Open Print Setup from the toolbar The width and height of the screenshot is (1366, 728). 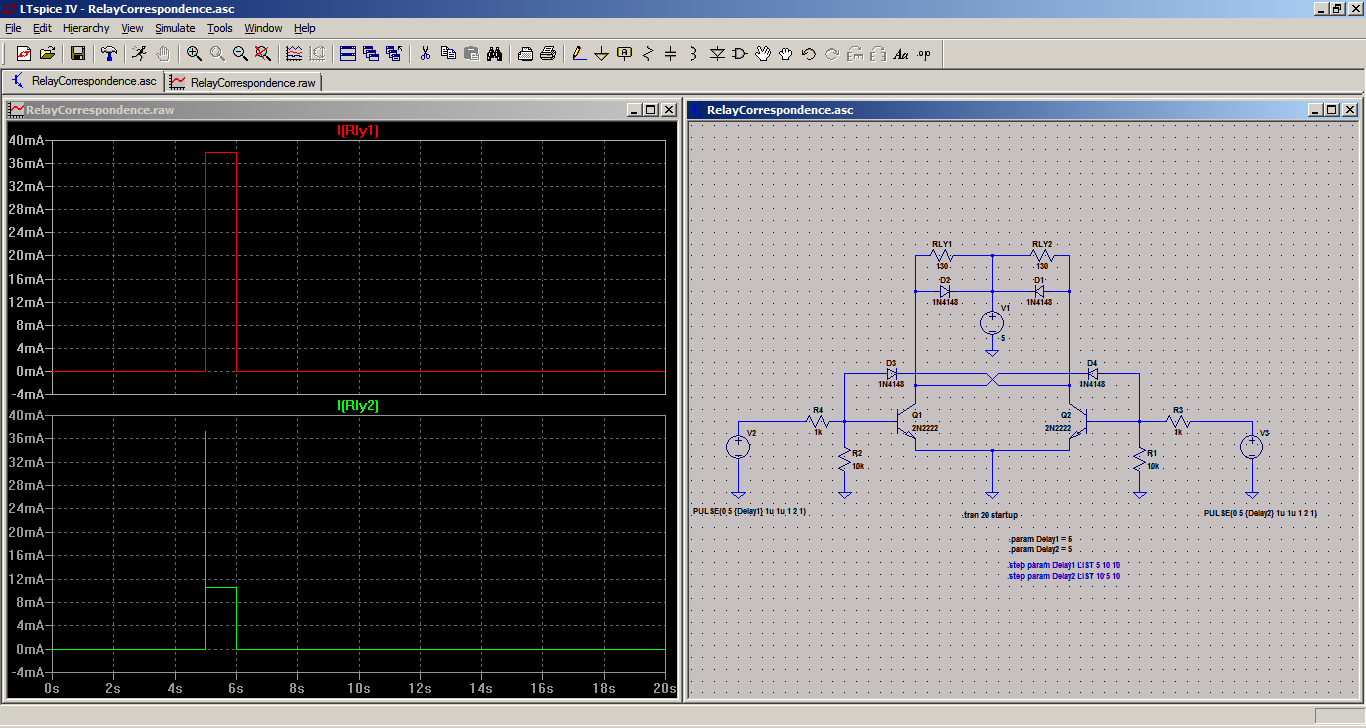click(x=525, y=53)
